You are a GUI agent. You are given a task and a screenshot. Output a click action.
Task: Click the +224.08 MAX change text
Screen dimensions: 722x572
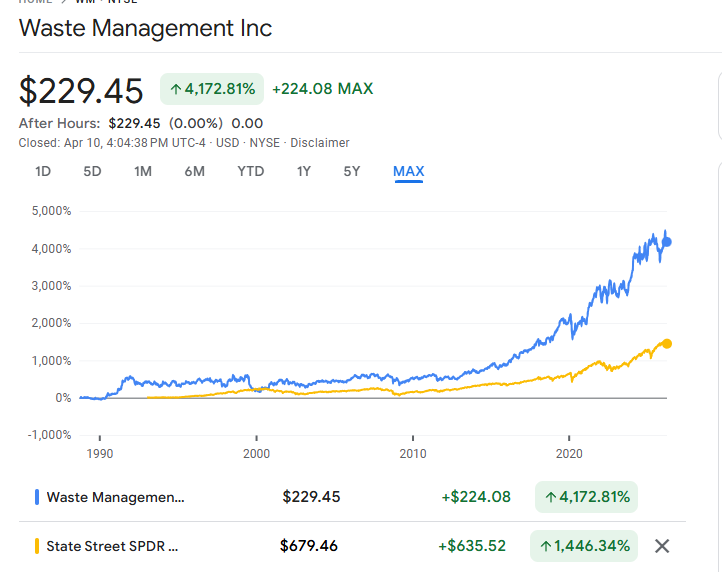coord(322,89)
